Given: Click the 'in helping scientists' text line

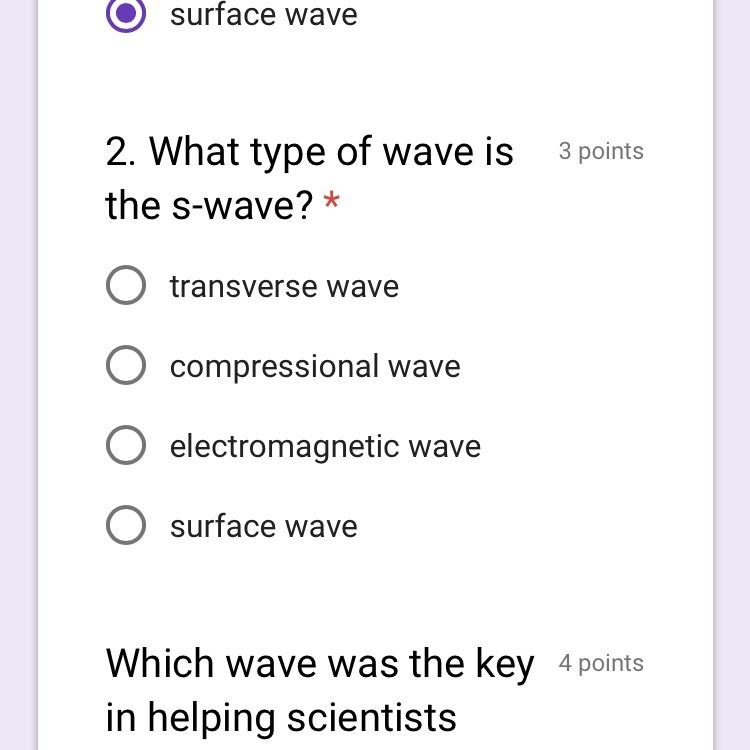Looking at the screenshot, I should point(281,717).
